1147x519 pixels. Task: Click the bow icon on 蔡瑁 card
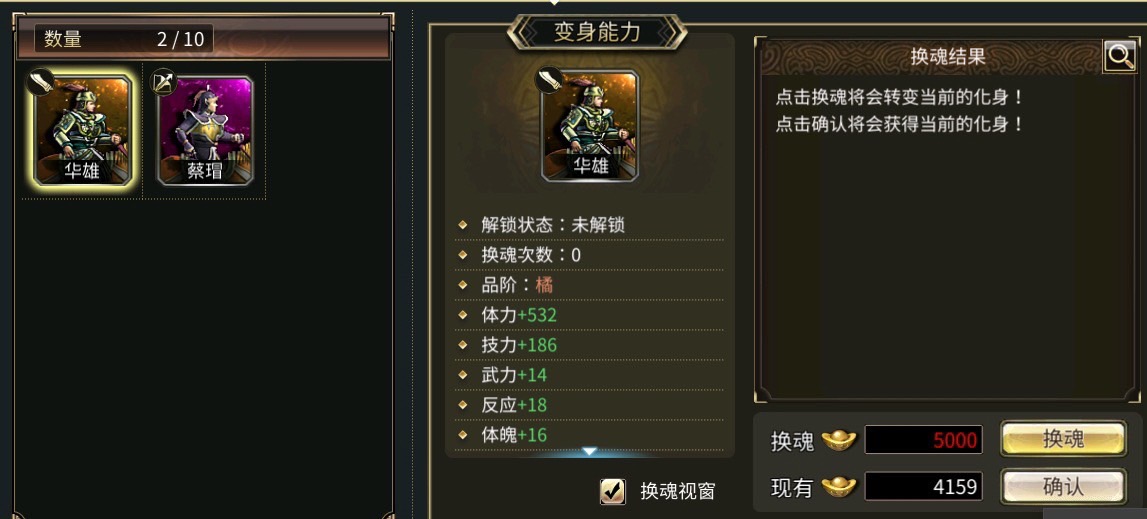tap(164, 81)
